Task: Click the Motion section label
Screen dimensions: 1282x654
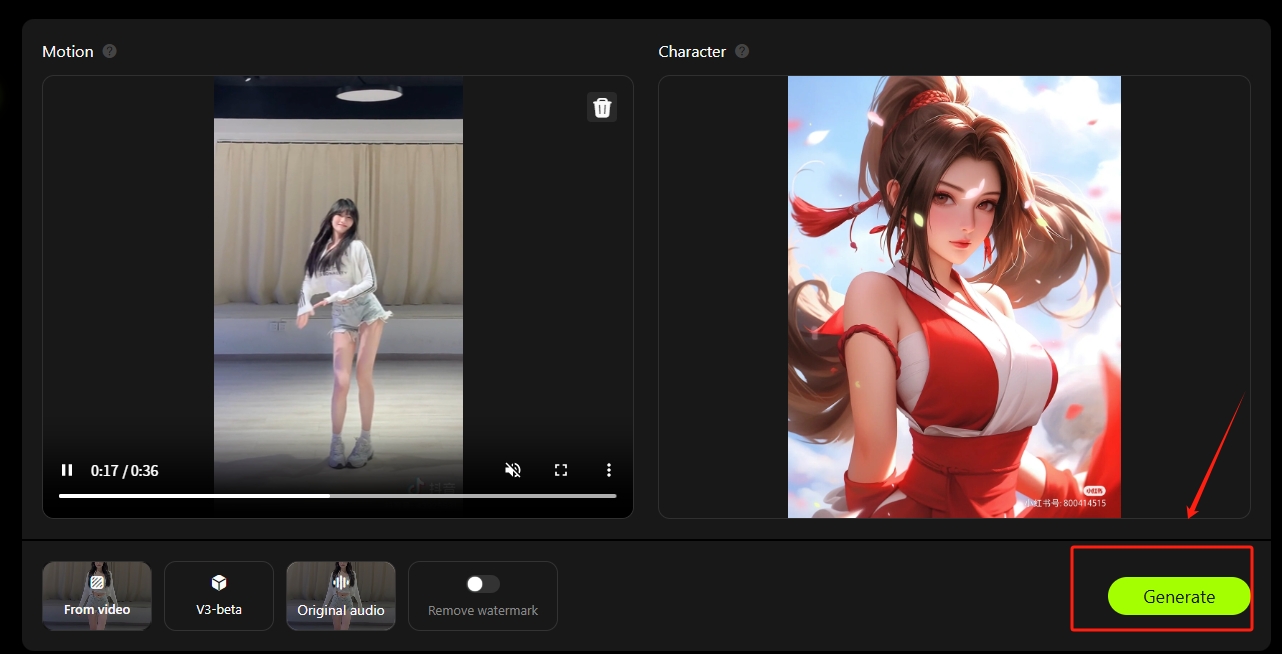Action: point(68,51)
